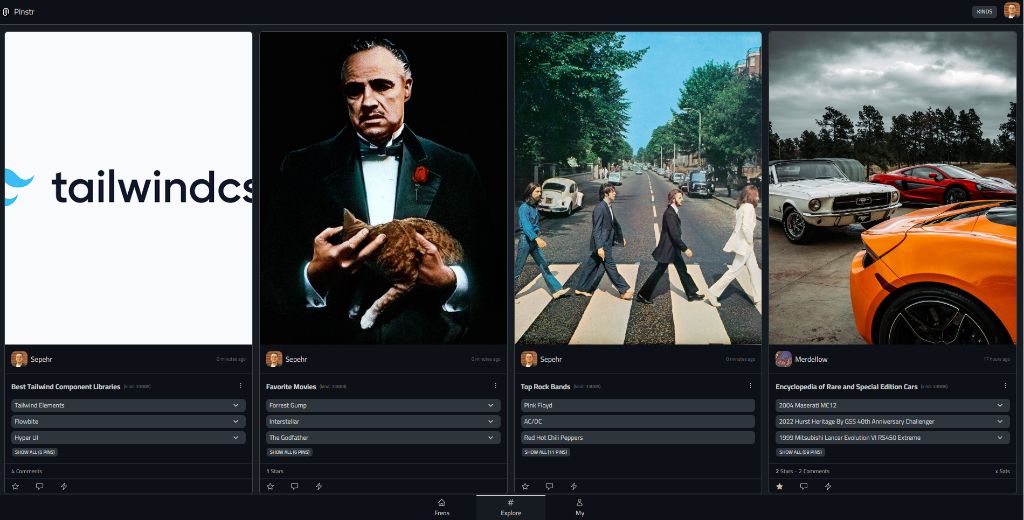
Task: Open the tailwindcss cover image
Action: pos(128,188)
